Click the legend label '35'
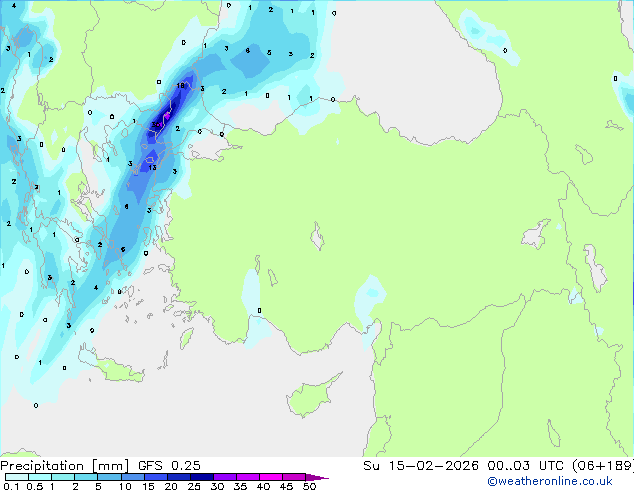Screen dimensions: 634x490 (x=240, y=486)
